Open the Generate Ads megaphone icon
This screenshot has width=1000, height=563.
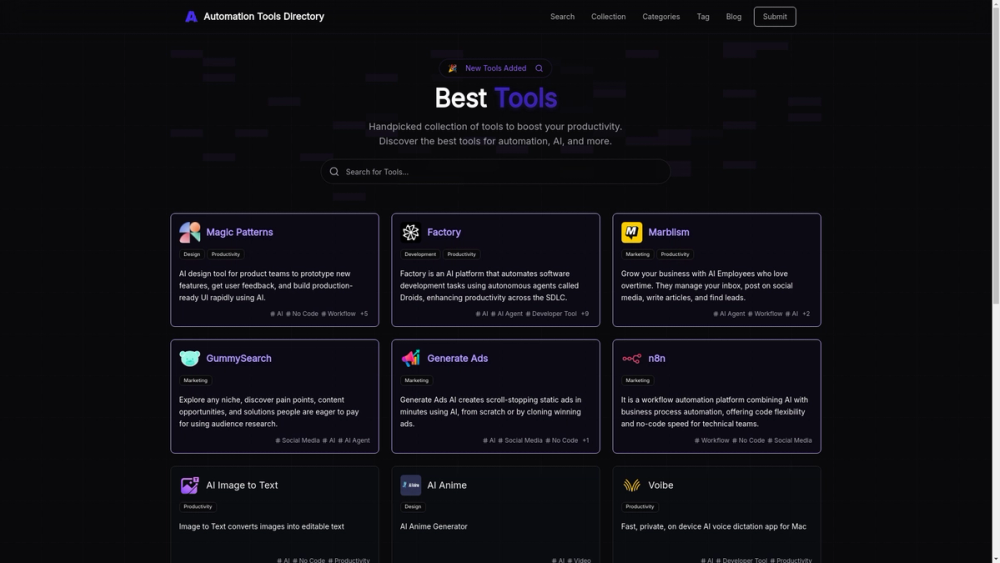(411, 358)
